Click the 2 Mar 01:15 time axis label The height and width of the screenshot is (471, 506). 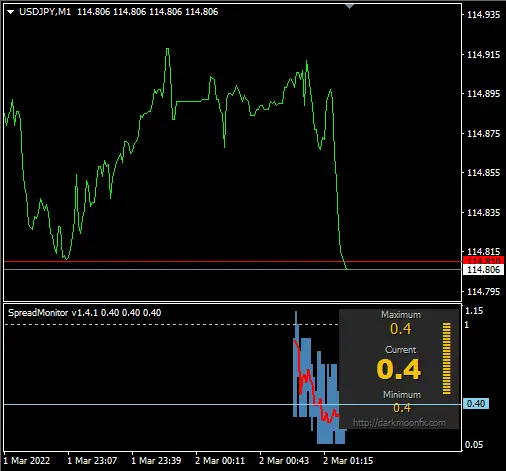pos(348,461)
